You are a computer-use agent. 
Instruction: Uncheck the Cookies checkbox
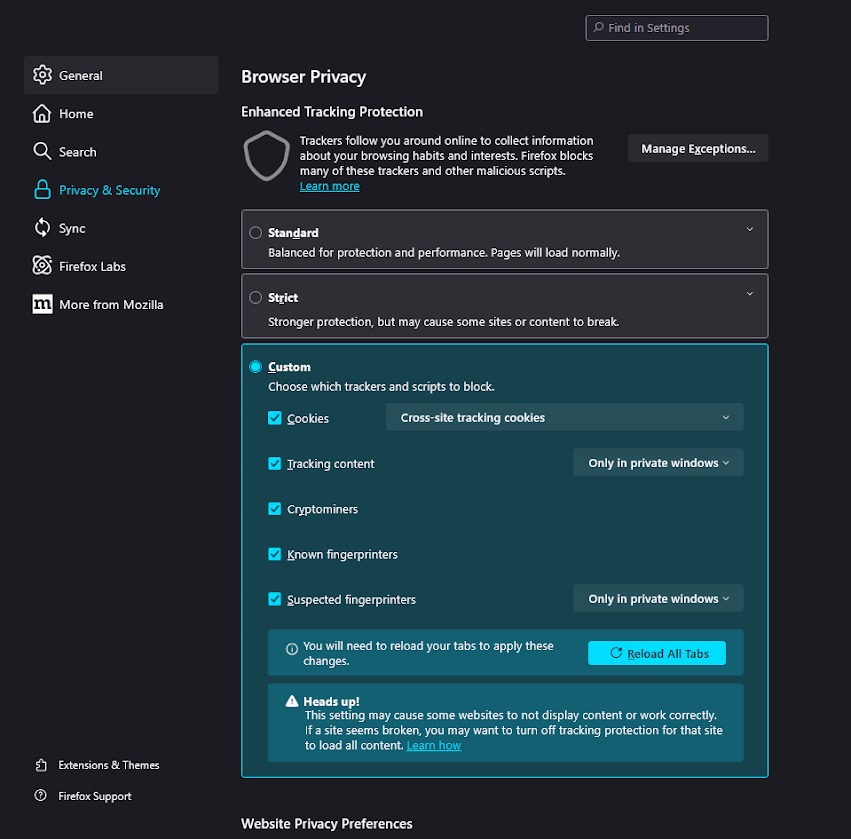275,418
